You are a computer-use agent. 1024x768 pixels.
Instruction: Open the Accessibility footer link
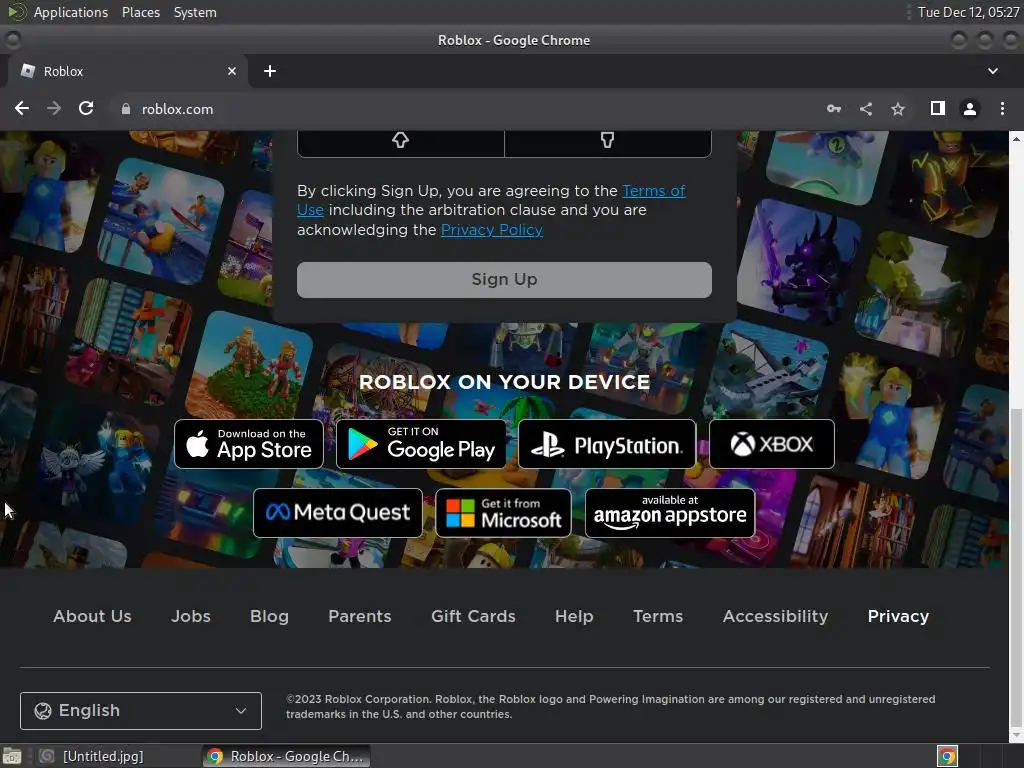775,616
